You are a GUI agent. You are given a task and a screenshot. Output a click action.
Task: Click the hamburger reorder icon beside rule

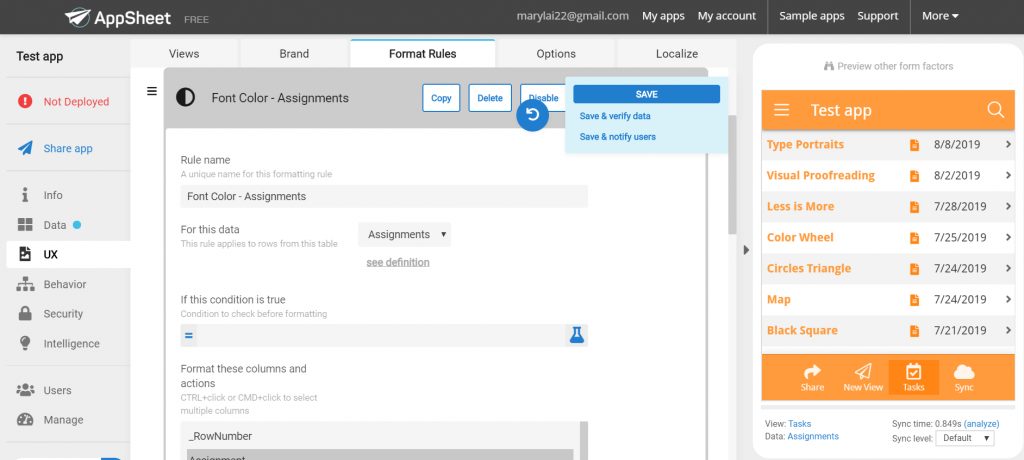(152, 91)
